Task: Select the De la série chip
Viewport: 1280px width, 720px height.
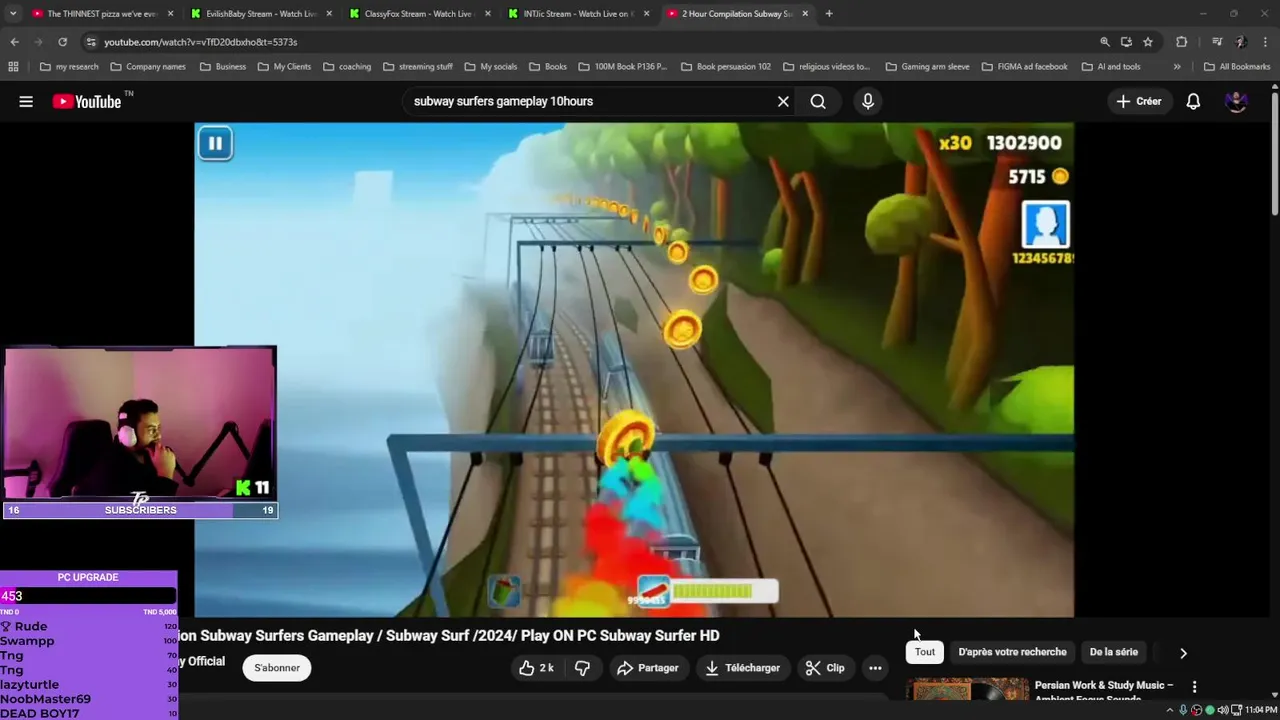Action: [x=1114, y=652]
